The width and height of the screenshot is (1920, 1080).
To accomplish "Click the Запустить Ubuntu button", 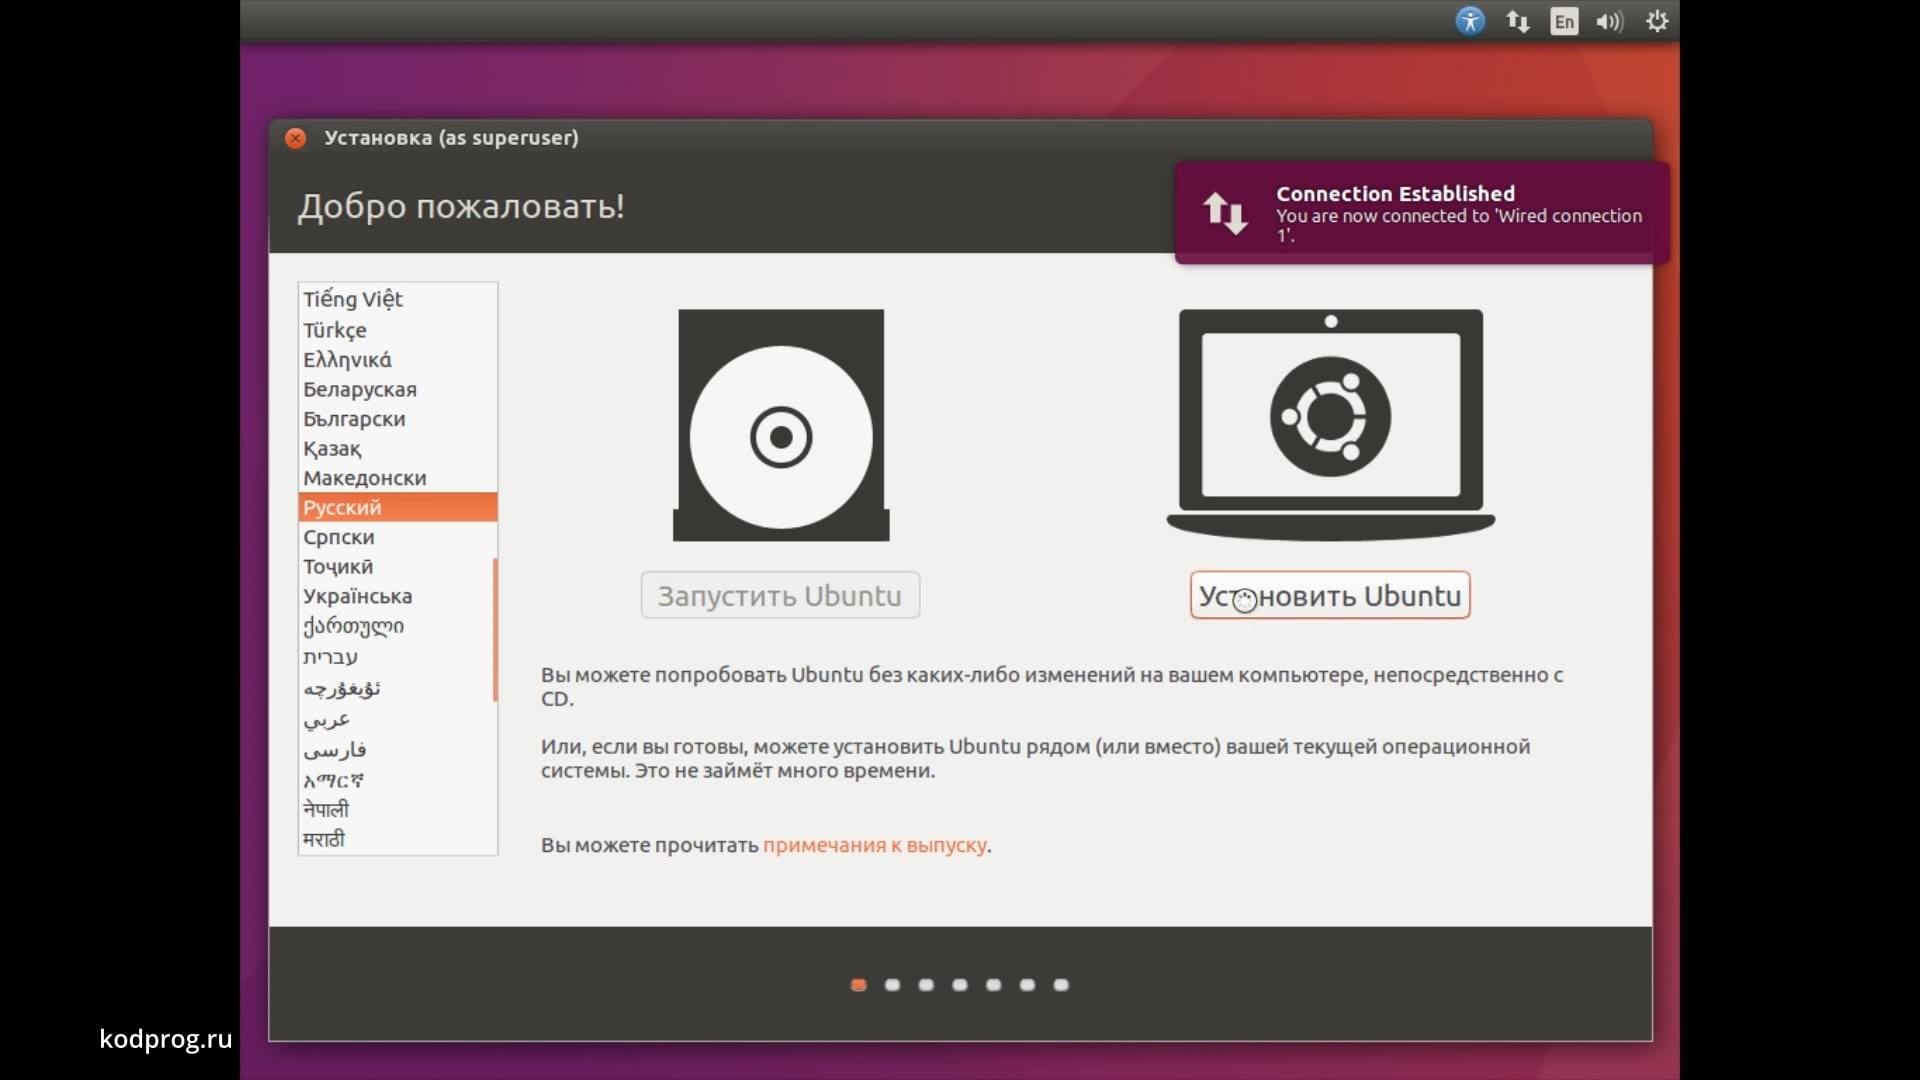I will [x=780, y=595].
